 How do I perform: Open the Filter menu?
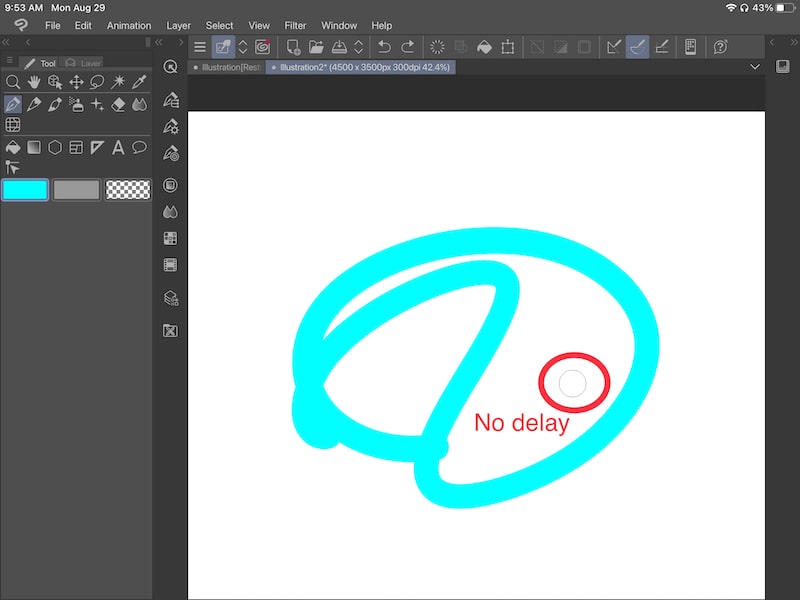pos(295,25)
